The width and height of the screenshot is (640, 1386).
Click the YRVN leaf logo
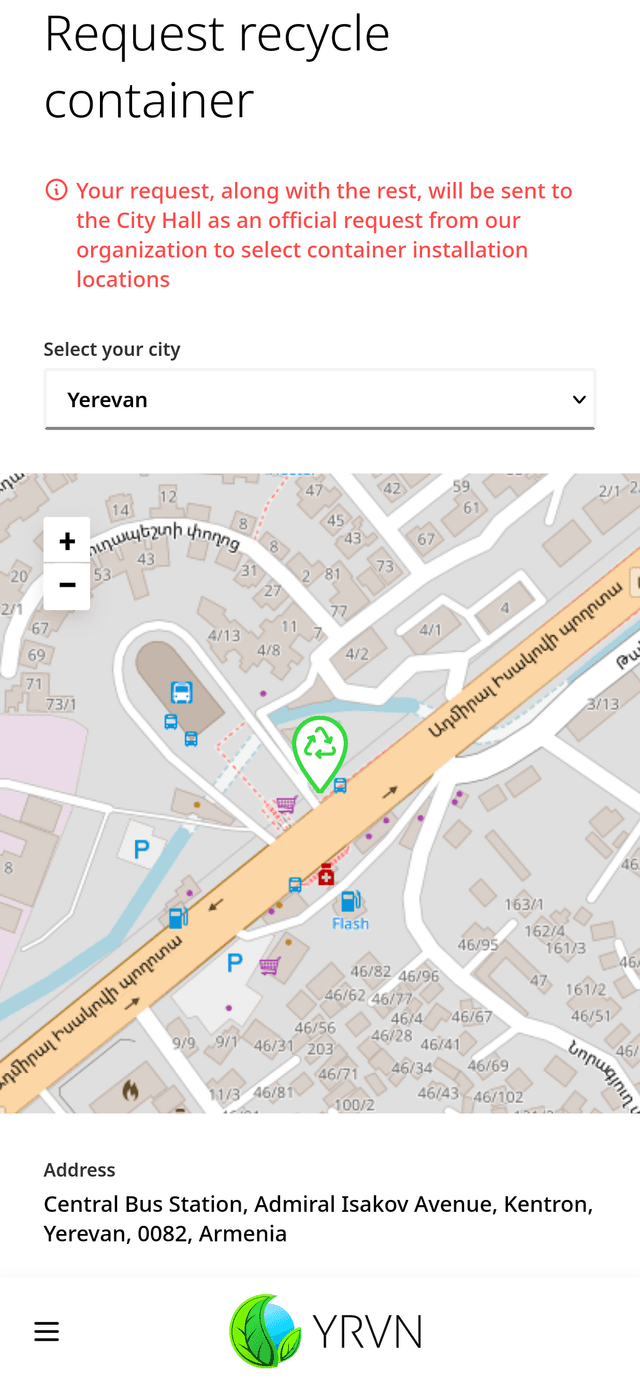(x=265, y=1331)
